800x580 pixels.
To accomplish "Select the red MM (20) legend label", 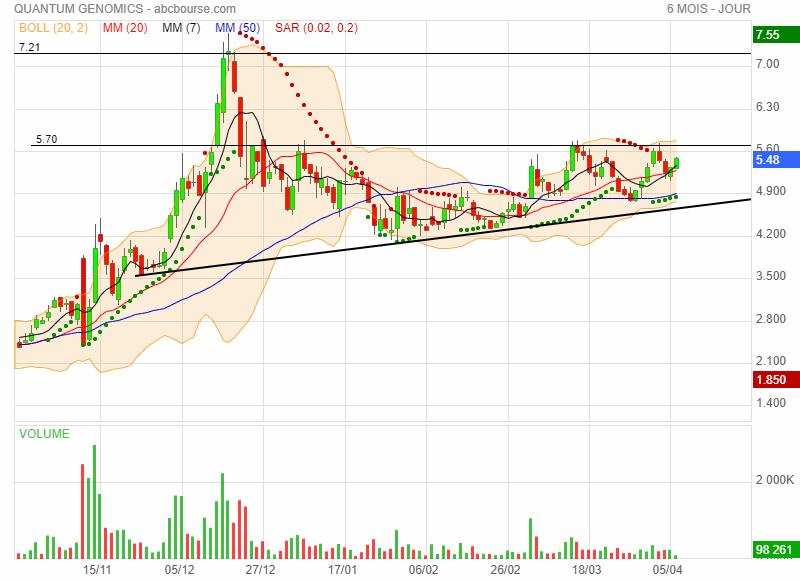I will click(125, 28).
